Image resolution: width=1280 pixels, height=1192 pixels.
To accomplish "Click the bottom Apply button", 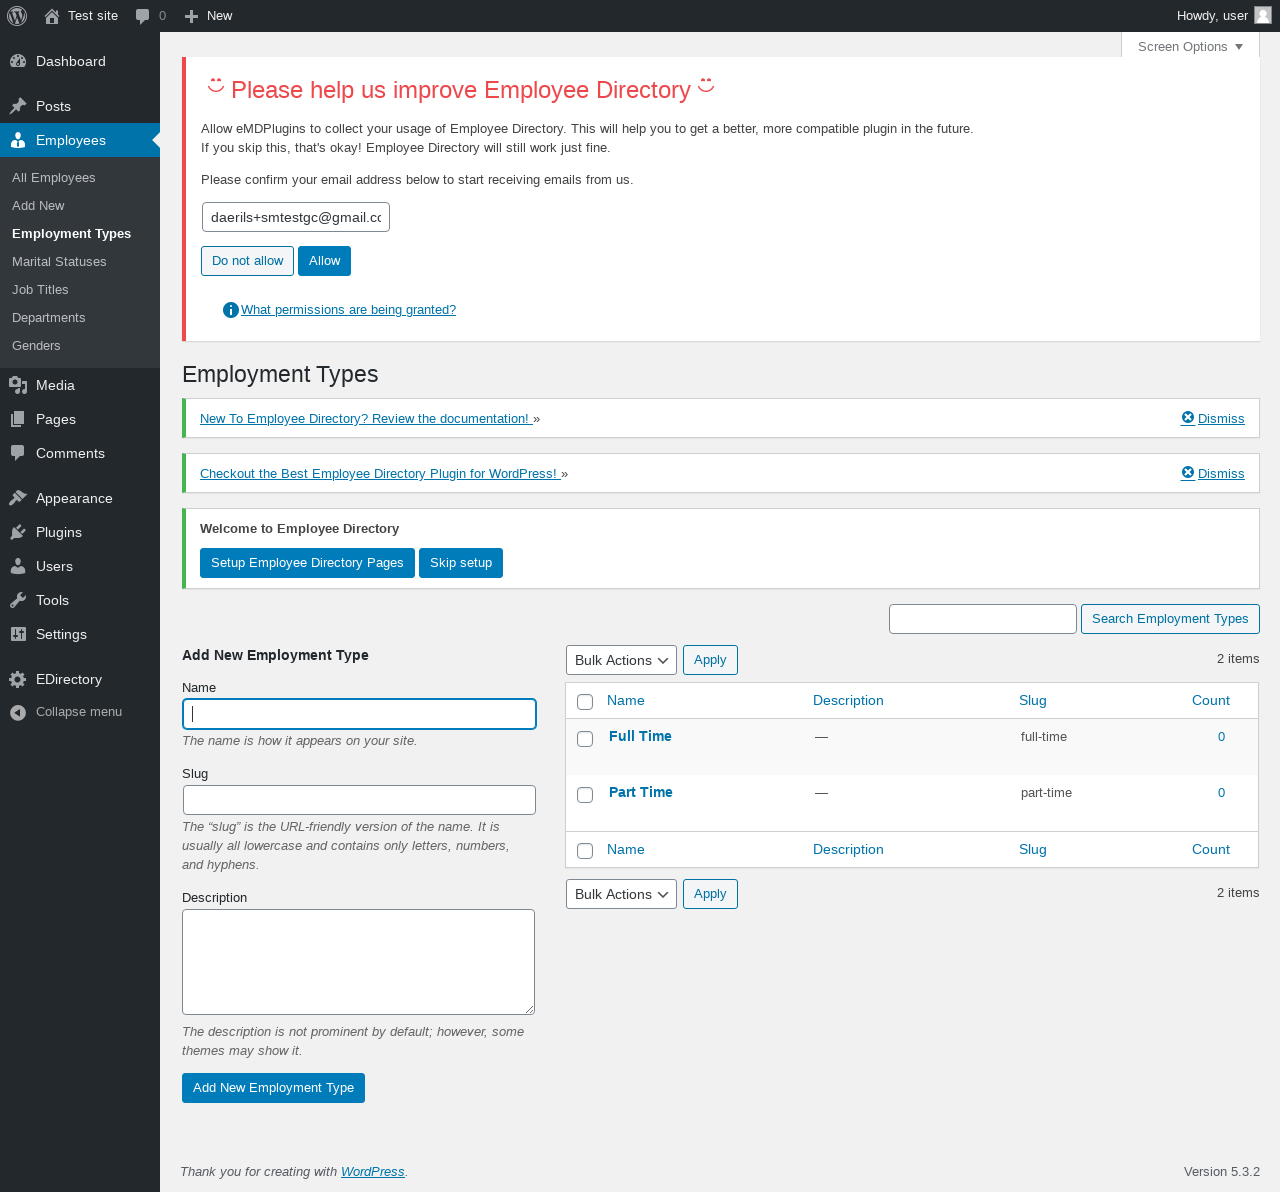I will [710, 894].
